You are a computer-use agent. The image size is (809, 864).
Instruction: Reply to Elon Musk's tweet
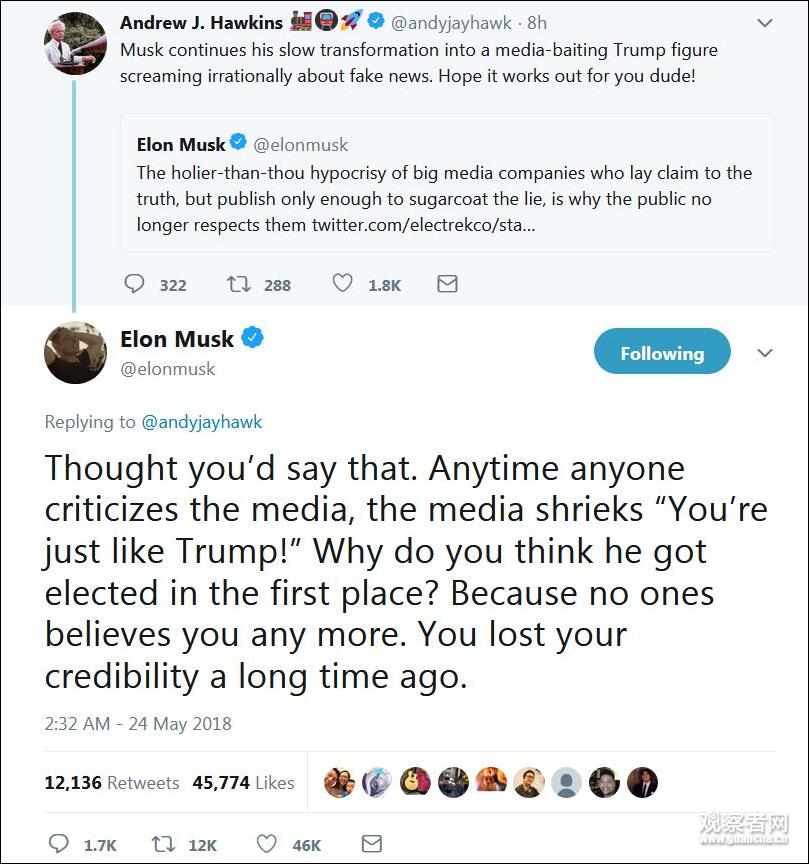click(60, 844)
